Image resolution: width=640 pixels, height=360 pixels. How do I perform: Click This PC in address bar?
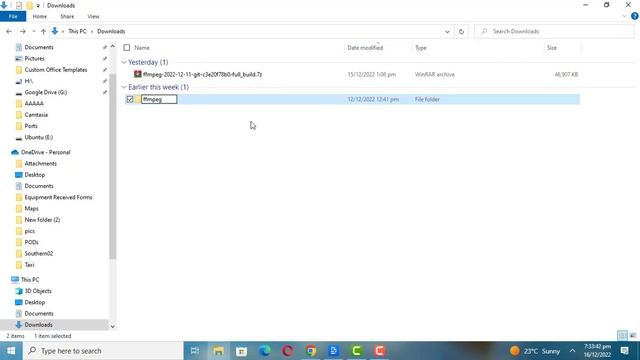[77, 31]
